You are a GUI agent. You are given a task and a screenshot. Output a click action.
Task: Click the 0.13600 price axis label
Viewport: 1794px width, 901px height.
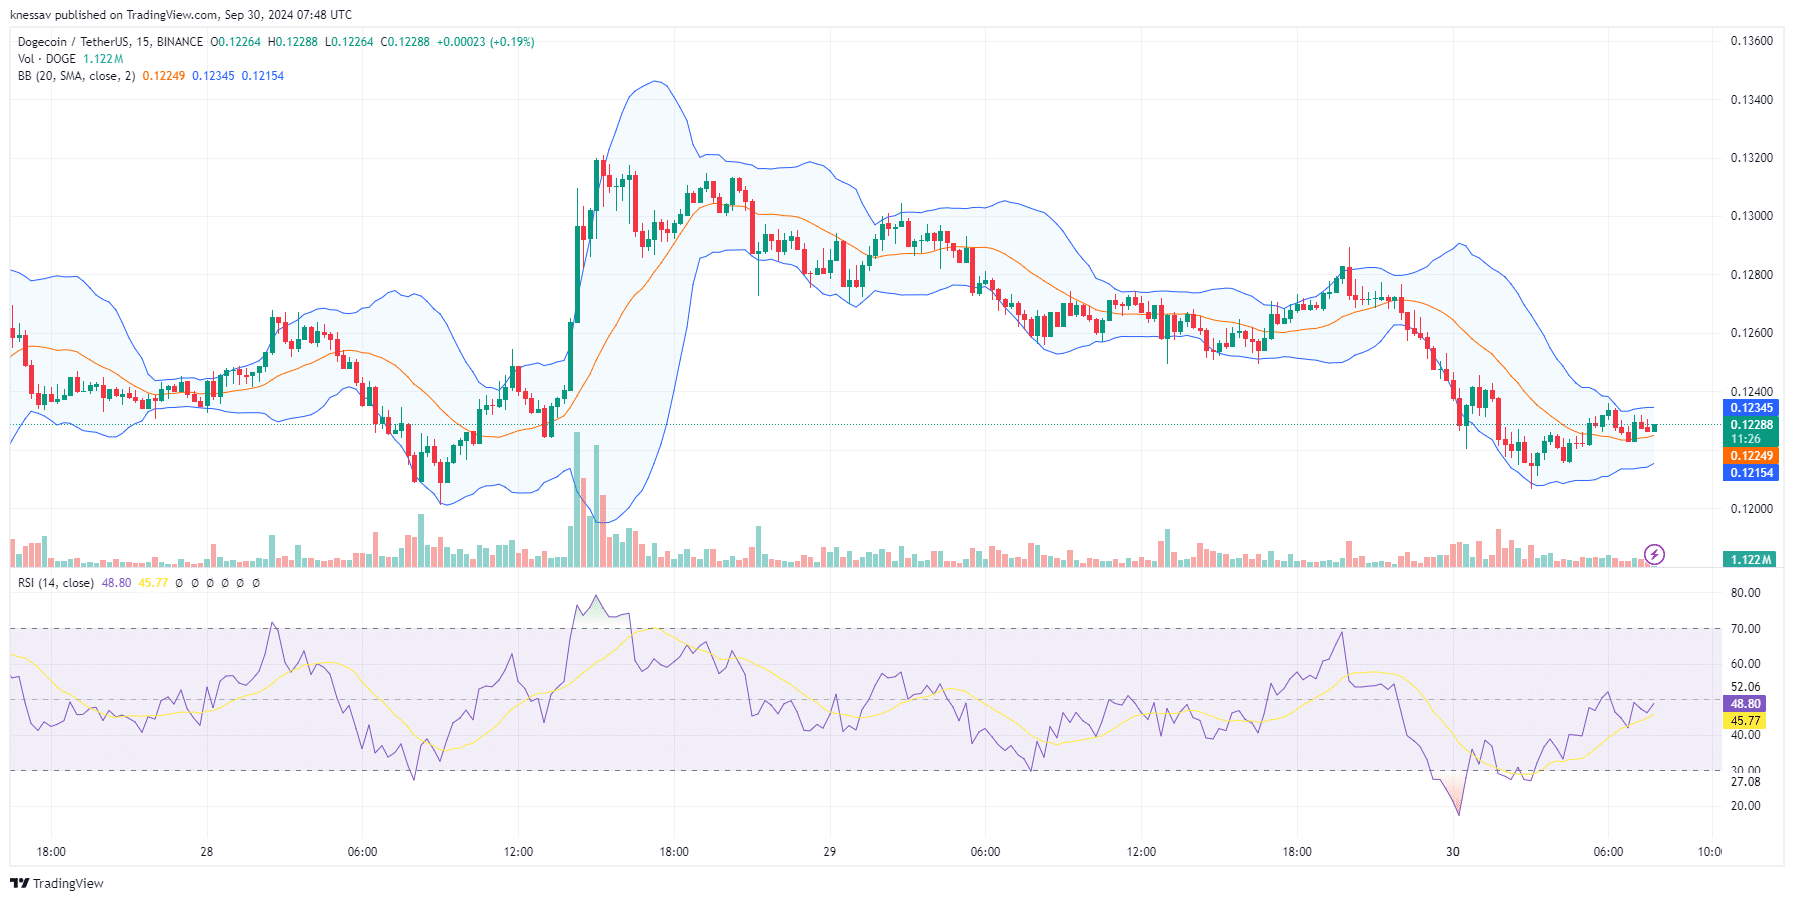coord(1752,41)
